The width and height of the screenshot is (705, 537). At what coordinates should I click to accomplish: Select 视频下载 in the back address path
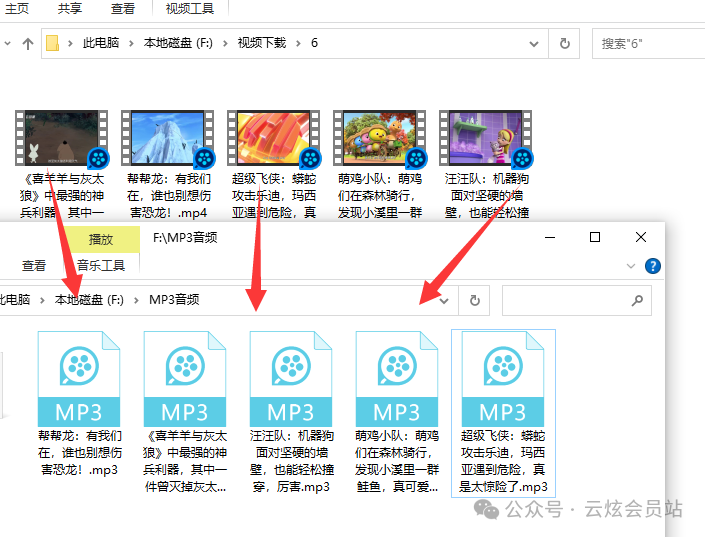(262, 43)
